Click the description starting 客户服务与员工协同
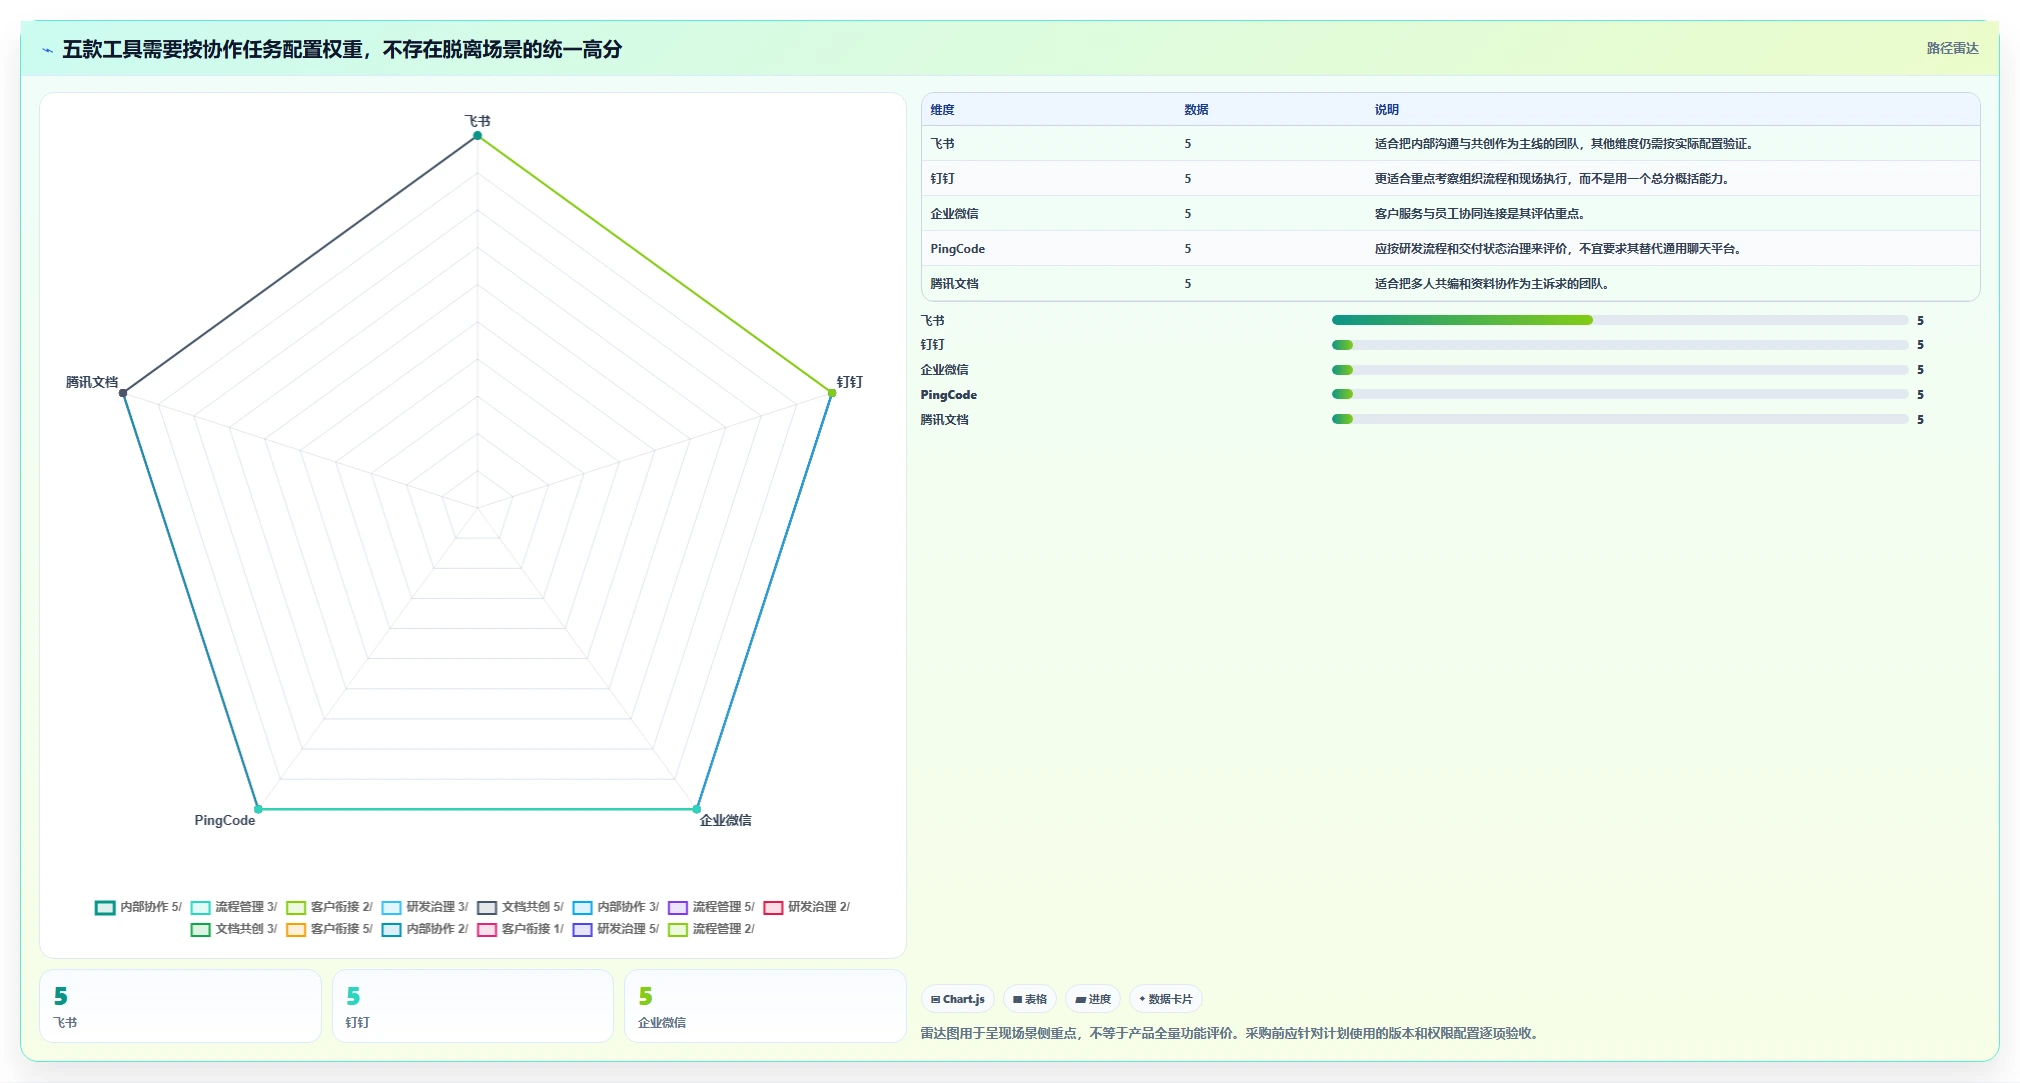Image resolution: width=2020 pixels, height=1083 pixels. [1482, 214]
